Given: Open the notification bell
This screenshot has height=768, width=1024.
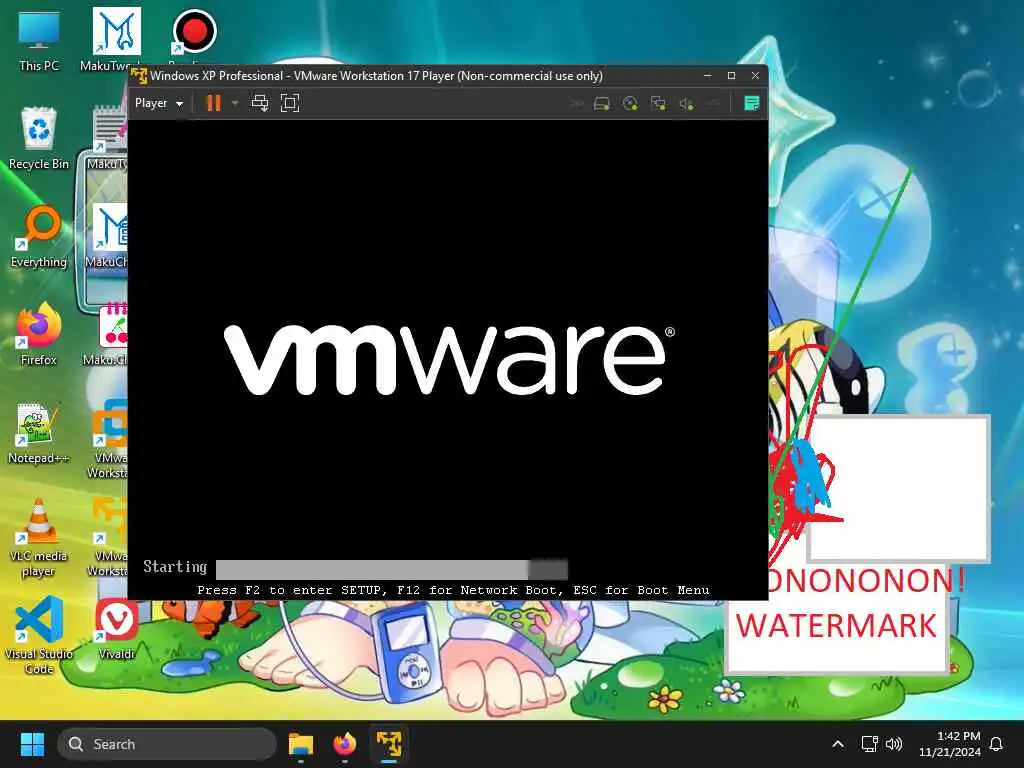Looking at the screenshot, I should click(997, 744).
